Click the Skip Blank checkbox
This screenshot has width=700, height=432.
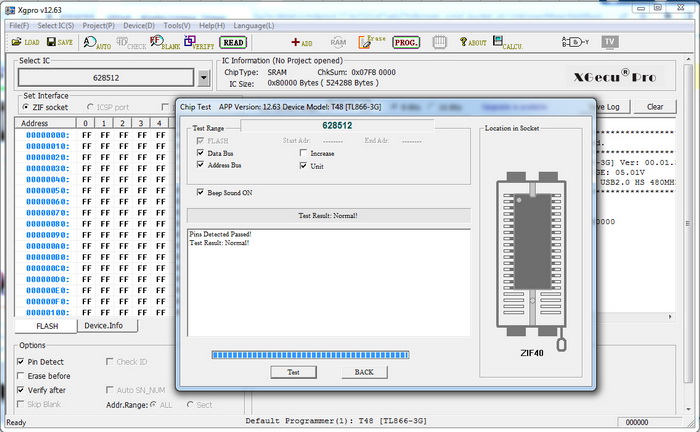[x=20, y=404]
